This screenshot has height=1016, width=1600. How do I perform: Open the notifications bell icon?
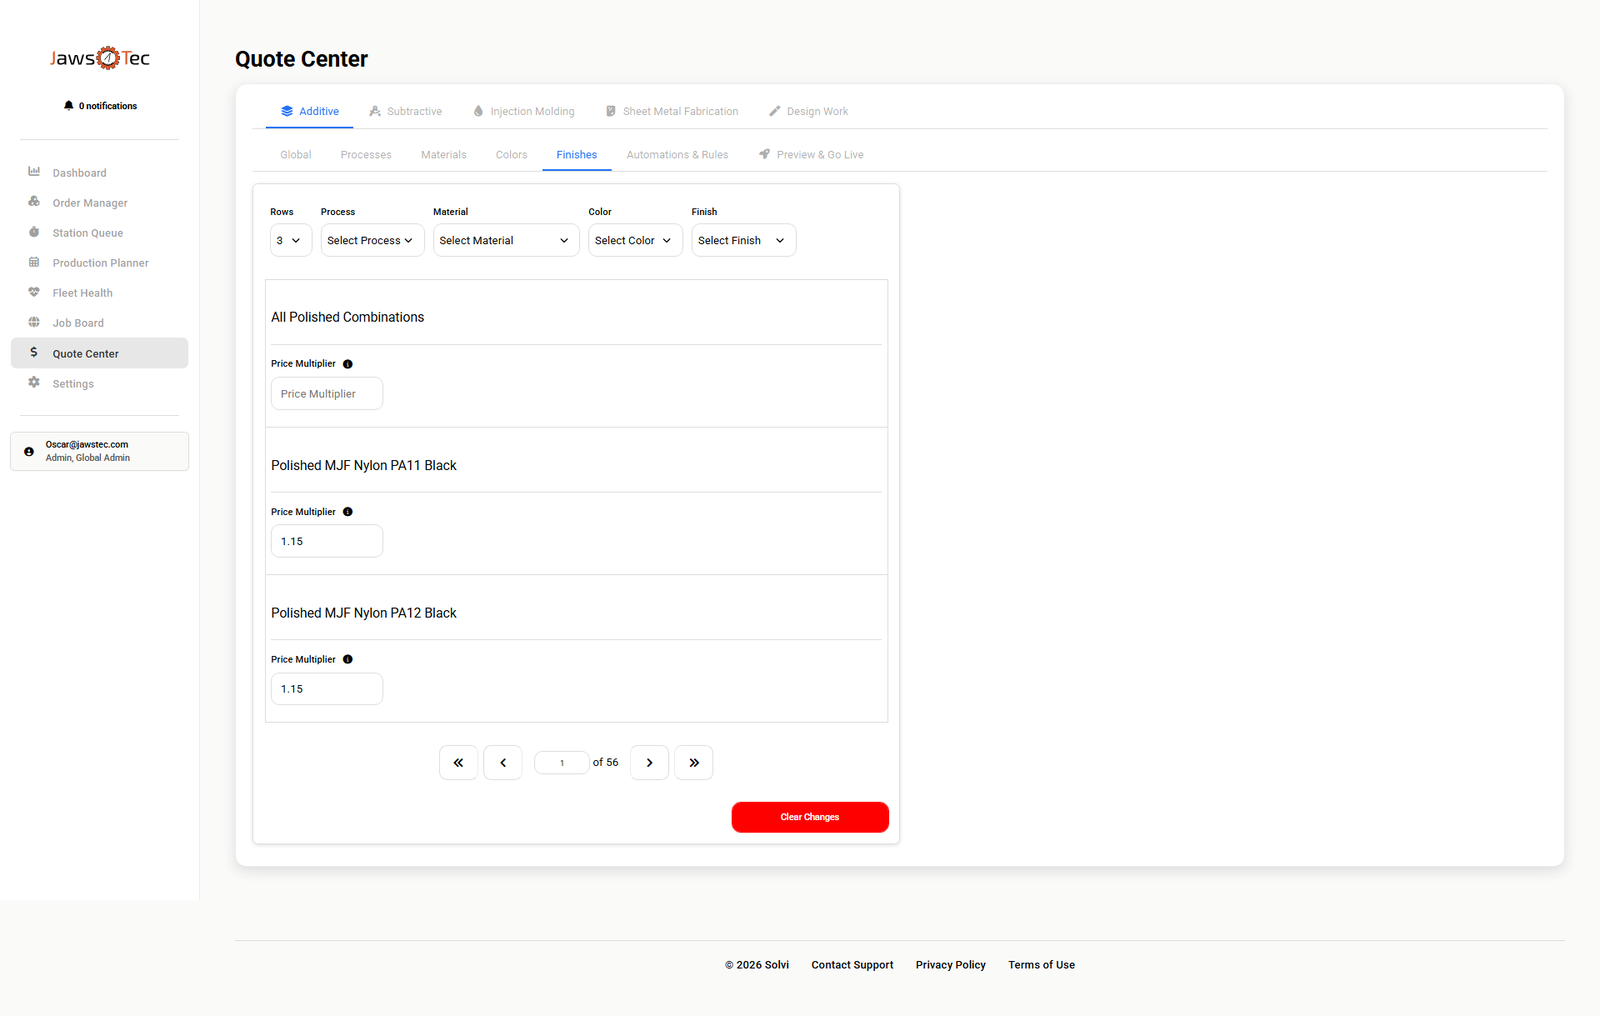coord(68,105)
